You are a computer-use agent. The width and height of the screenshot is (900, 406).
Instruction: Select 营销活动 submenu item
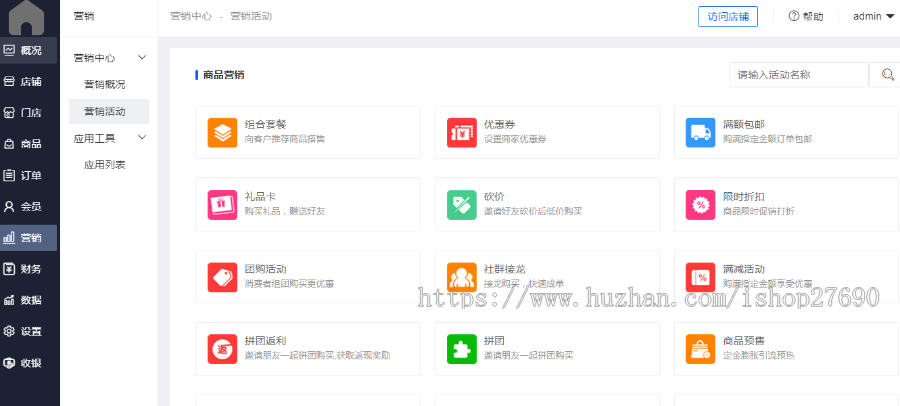point(109,111)
